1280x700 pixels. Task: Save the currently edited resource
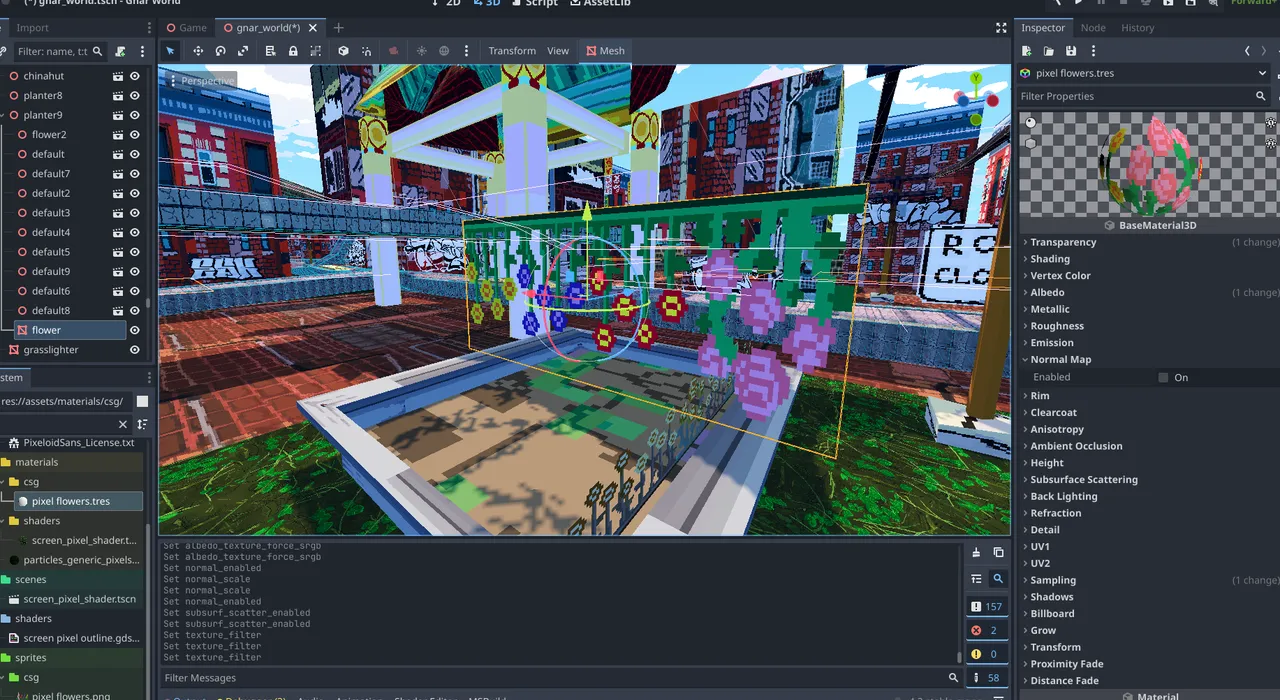tap(1071, 51)
